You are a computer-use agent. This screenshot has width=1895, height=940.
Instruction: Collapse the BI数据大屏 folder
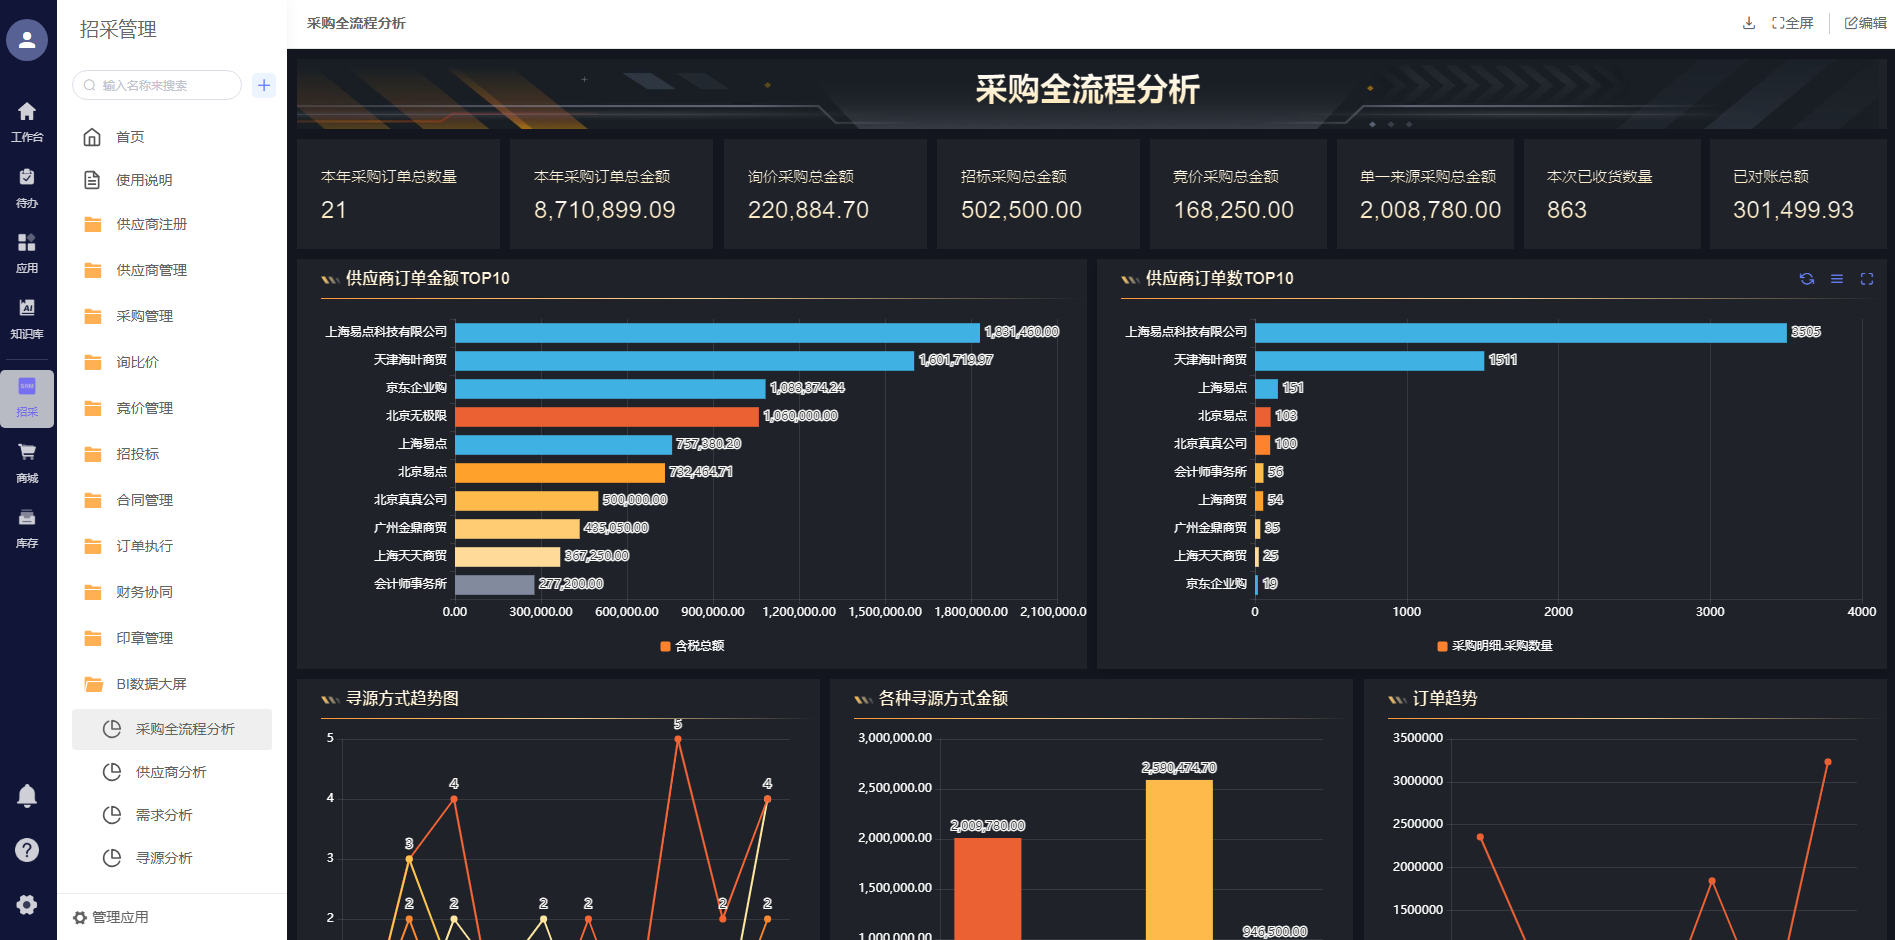[151, 684]
